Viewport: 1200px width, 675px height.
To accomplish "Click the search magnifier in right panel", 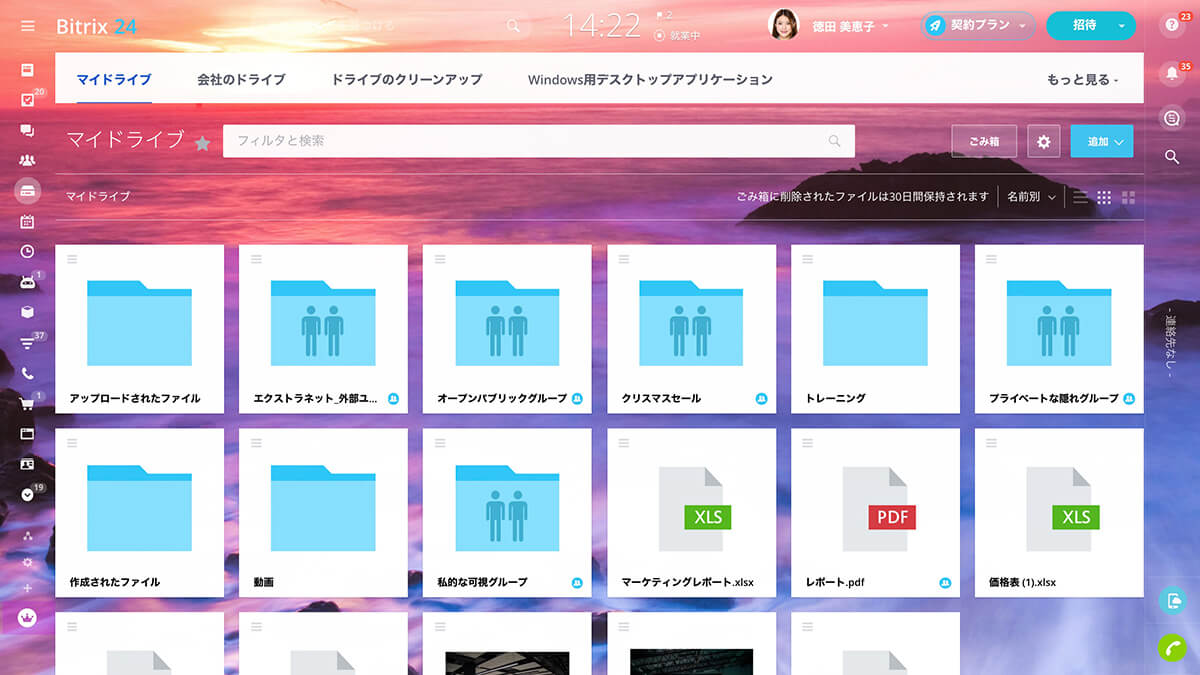I will tap(1172, 157).
